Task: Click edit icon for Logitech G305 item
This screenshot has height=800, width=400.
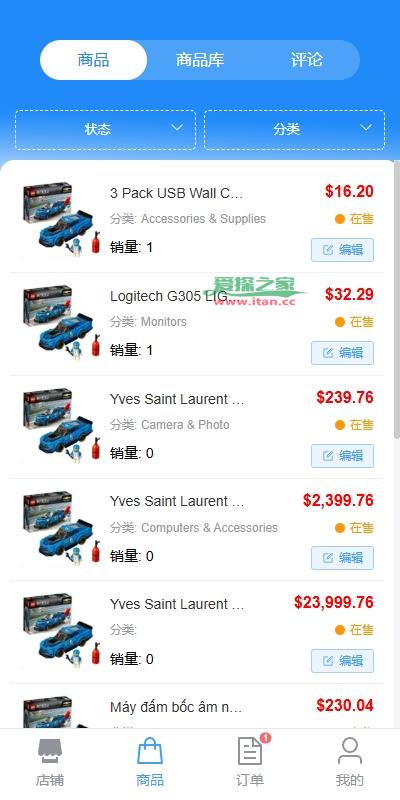Action: [328, 353]
